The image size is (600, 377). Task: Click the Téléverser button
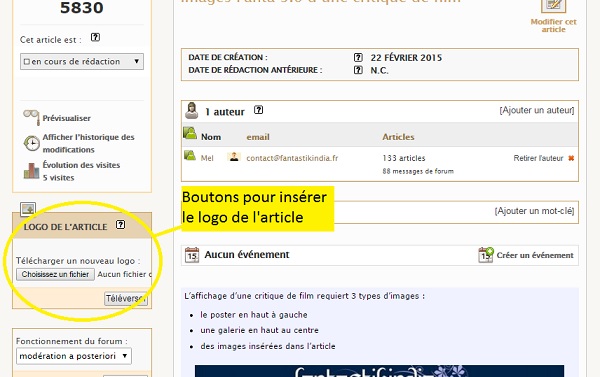pos(126,299)
